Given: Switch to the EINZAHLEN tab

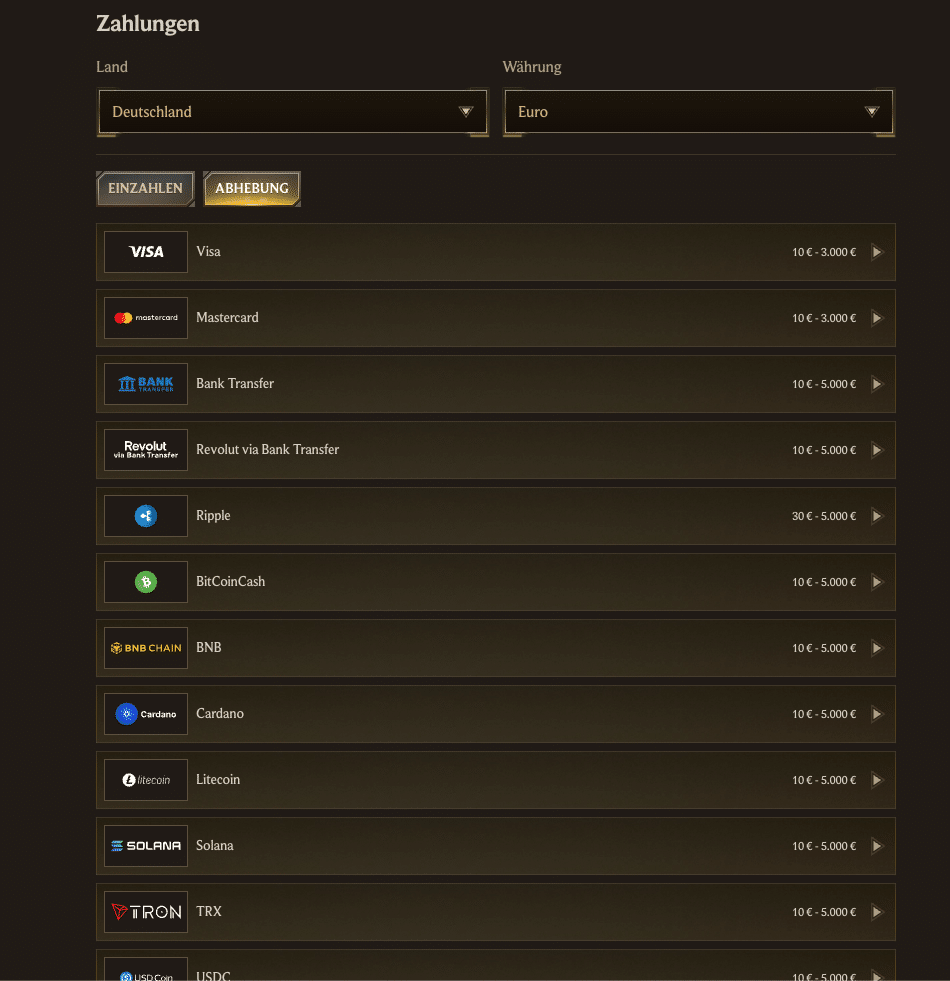Looking at the screenshot, I should [145, 188].
